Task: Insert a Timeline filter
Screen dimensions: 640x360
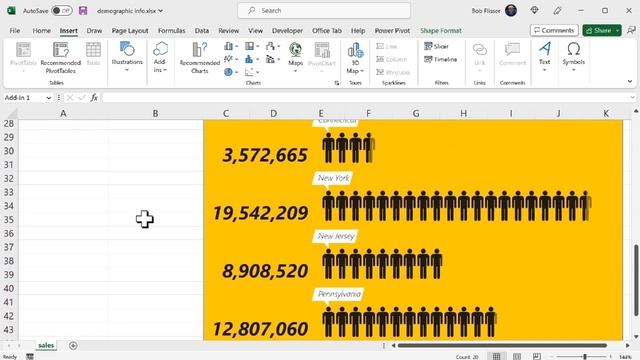Action: click(440, 59)
